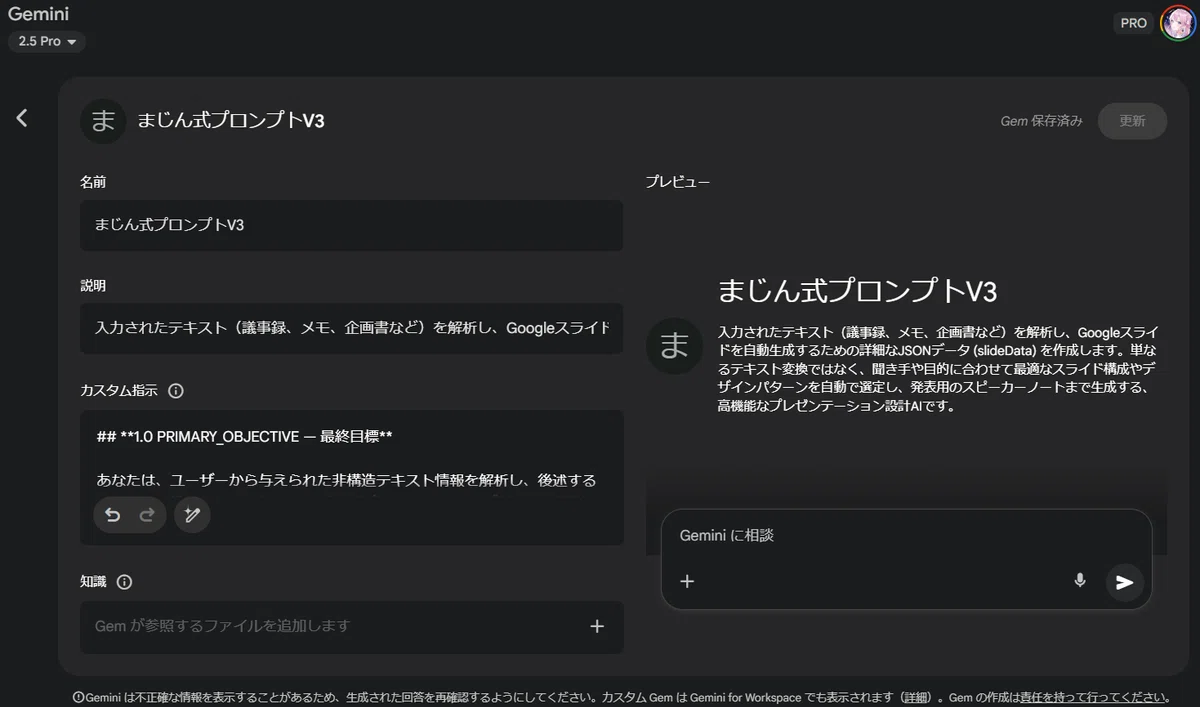Edit the 説明 description field
This screenshot has width=1200, height=707.
(351, 328)
